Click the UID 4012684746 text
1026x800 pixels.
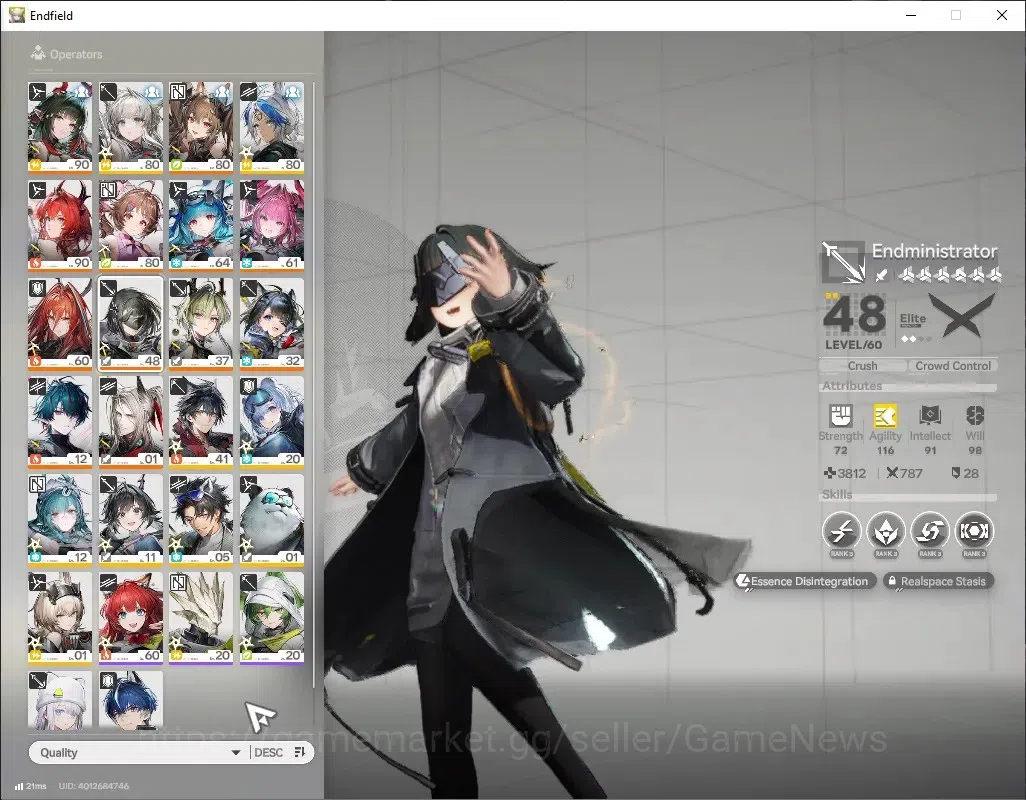click(x=94, y=786)
